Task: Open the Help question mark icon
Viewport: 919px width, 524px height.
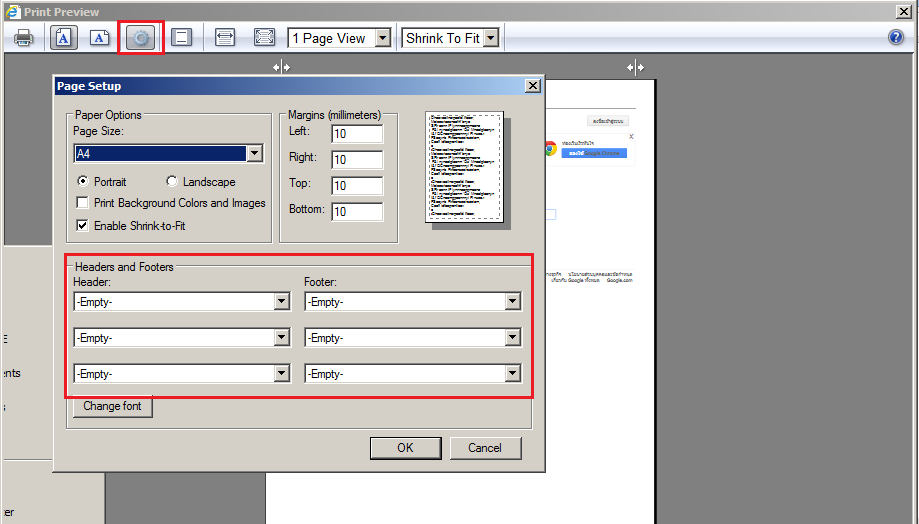Action: coord(896,38)
